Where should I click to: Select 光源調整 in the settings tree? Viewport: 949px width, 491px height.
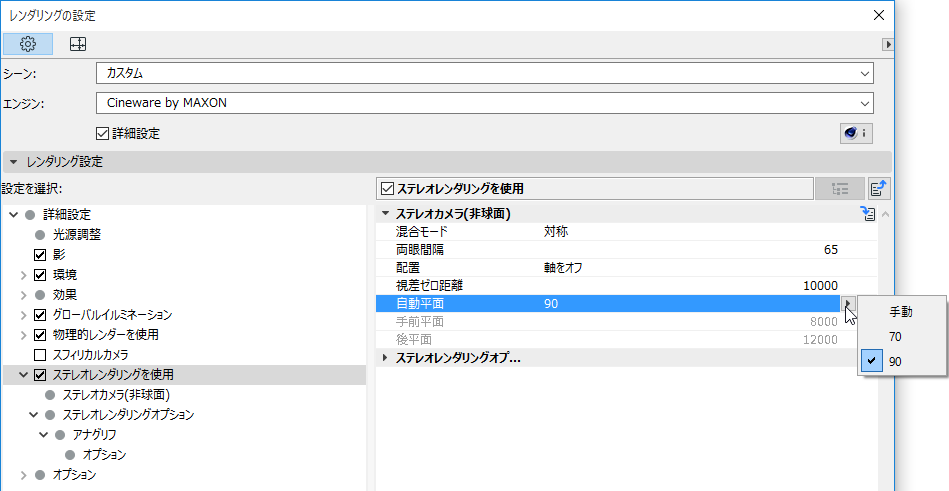pos(77,235)
